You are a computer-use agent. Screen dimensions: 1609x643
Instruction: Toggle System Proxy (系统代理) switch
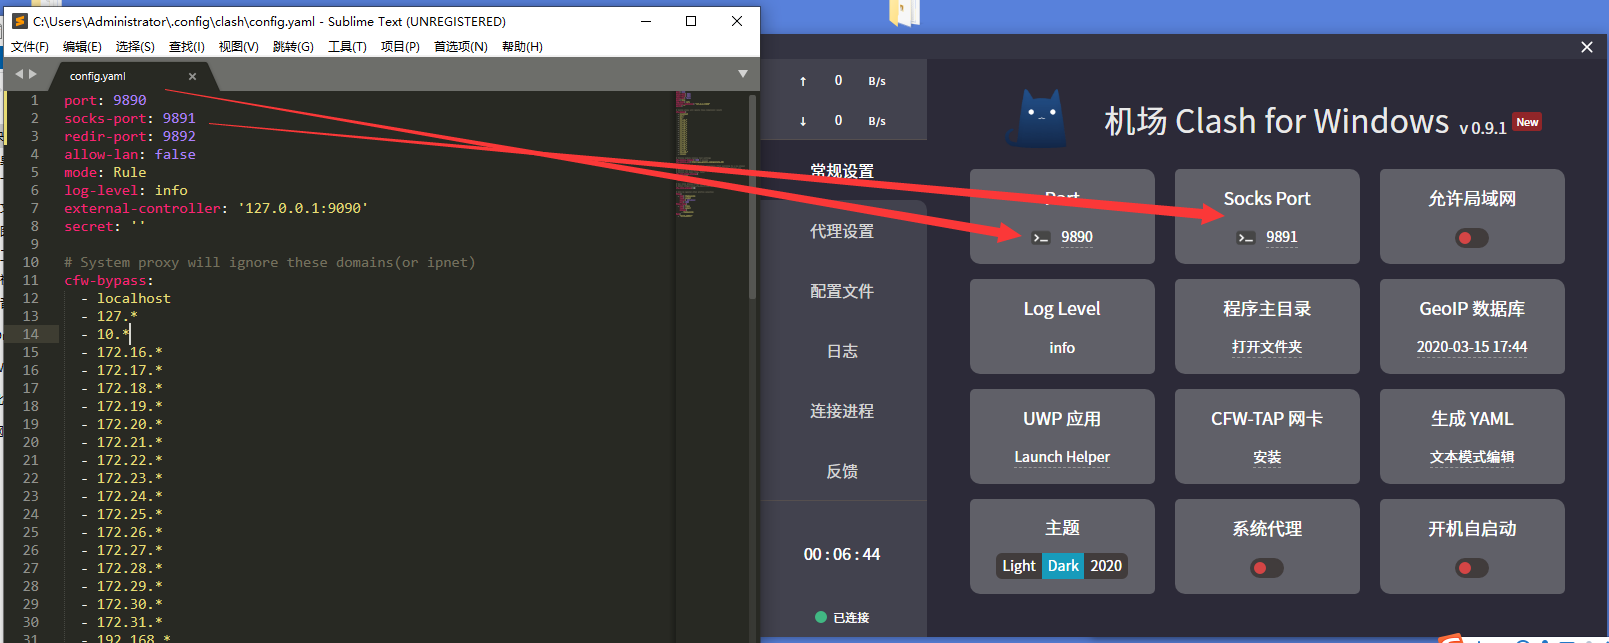tap(1267, 568)
